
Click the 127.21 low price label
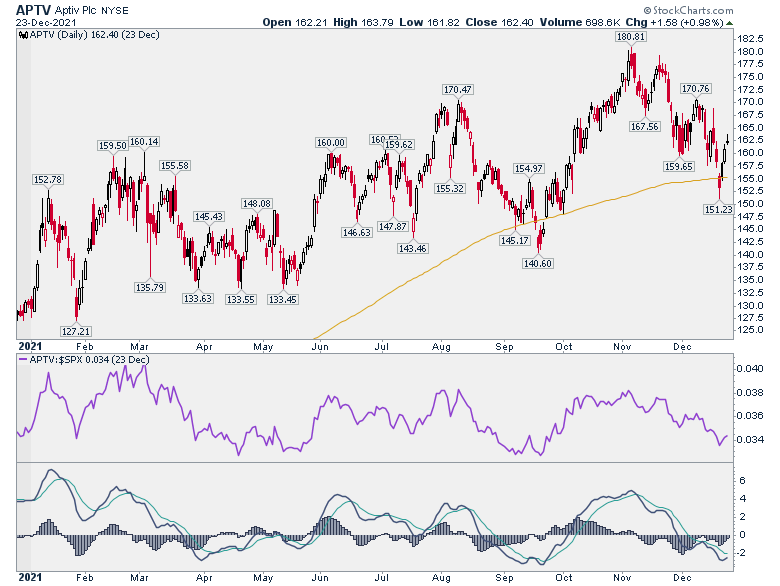pos(76,331)
